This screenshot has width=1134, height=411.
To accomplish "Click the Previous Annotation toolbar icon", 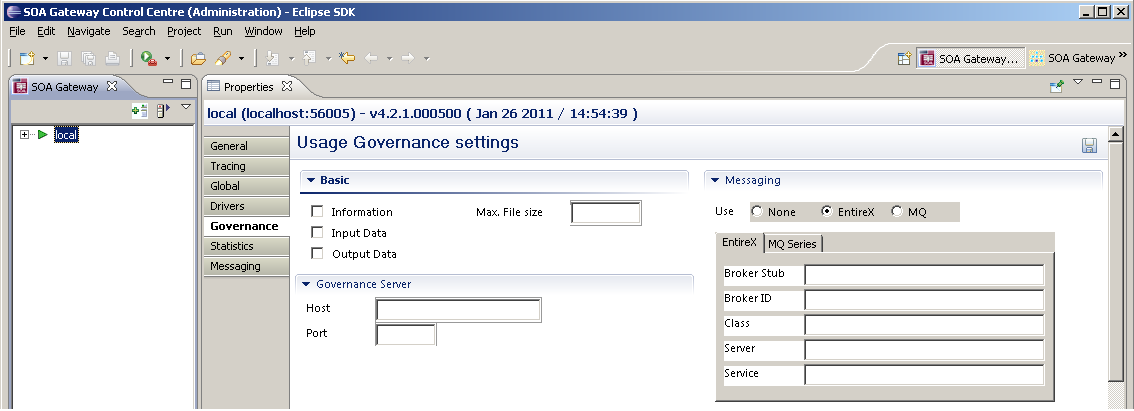I will pyautogui.click(x=310, y=58).
